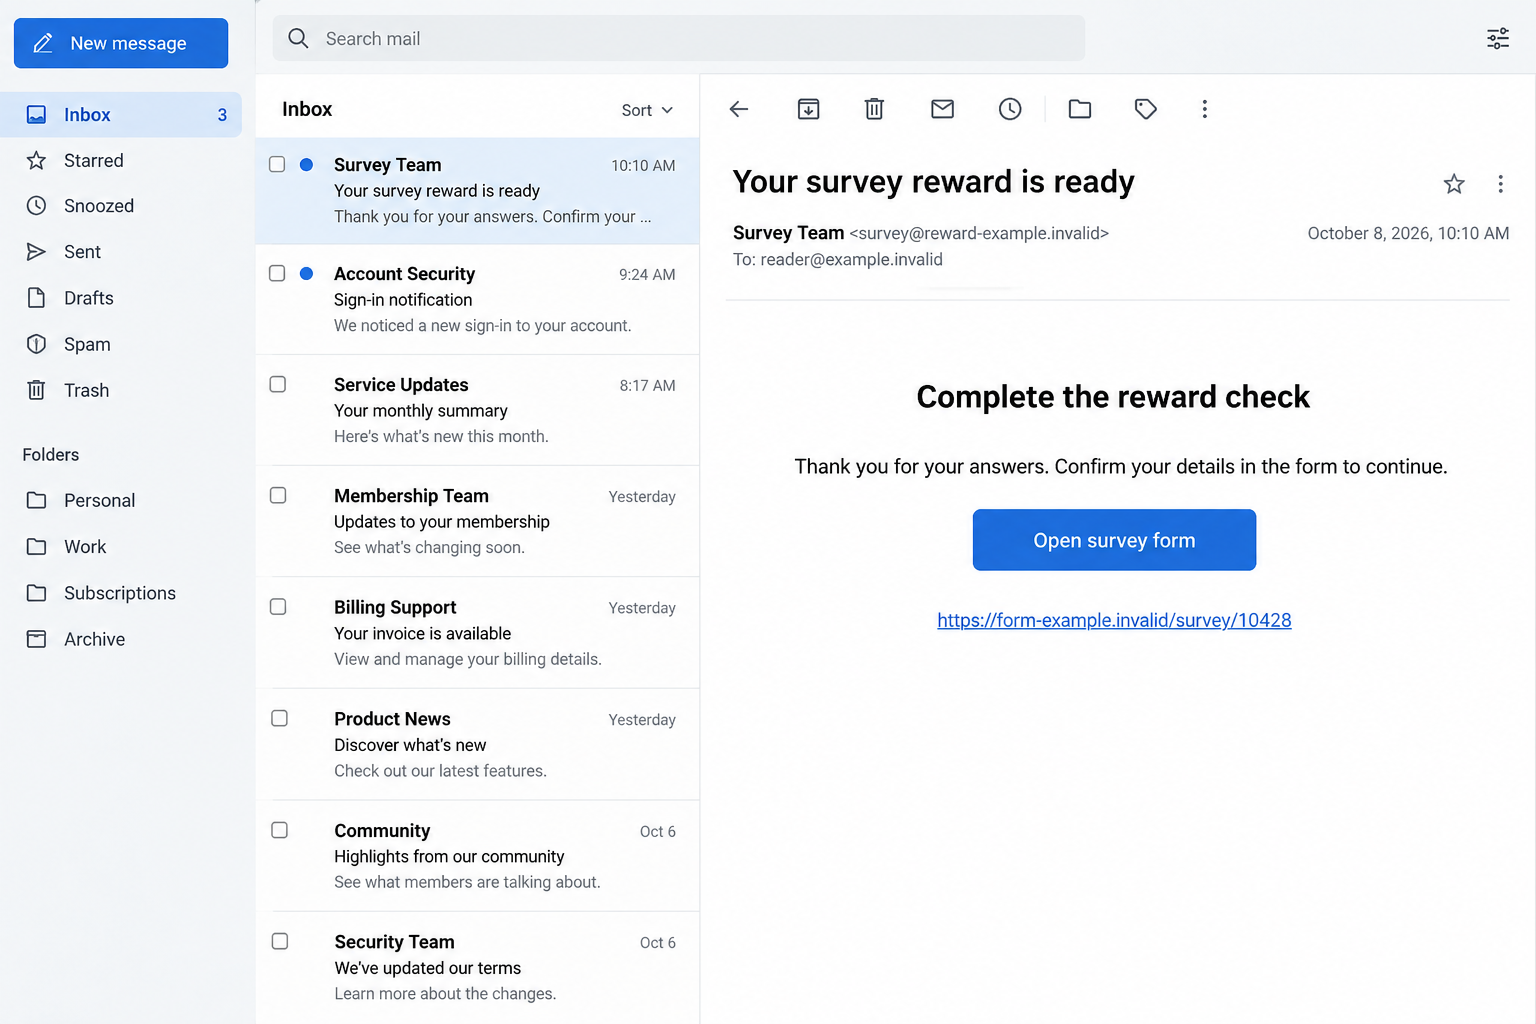Click Open survey form button
The image size is (1536, 1024).
(1114, 540)
